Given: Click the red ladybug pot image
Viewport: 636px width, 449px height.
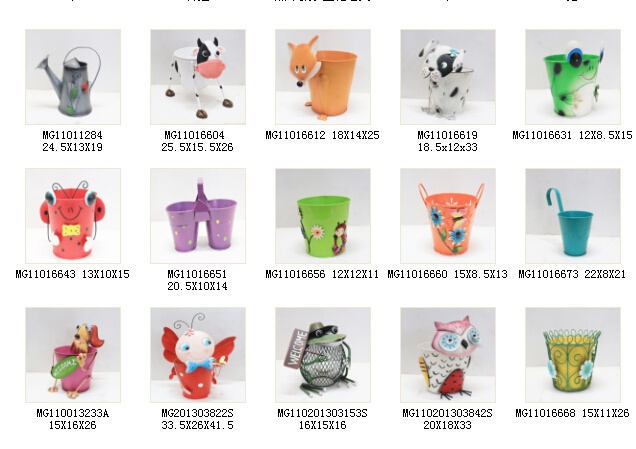Looking at the screenshot, I should point(73,216).
